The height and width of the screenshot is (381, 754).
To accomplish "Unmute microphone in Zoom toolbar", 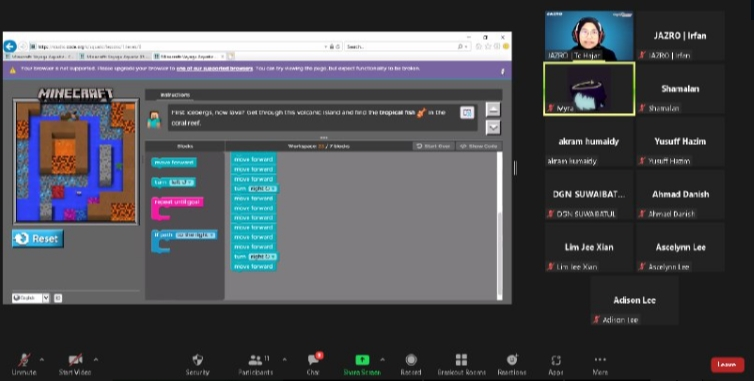I will (24, 364).
